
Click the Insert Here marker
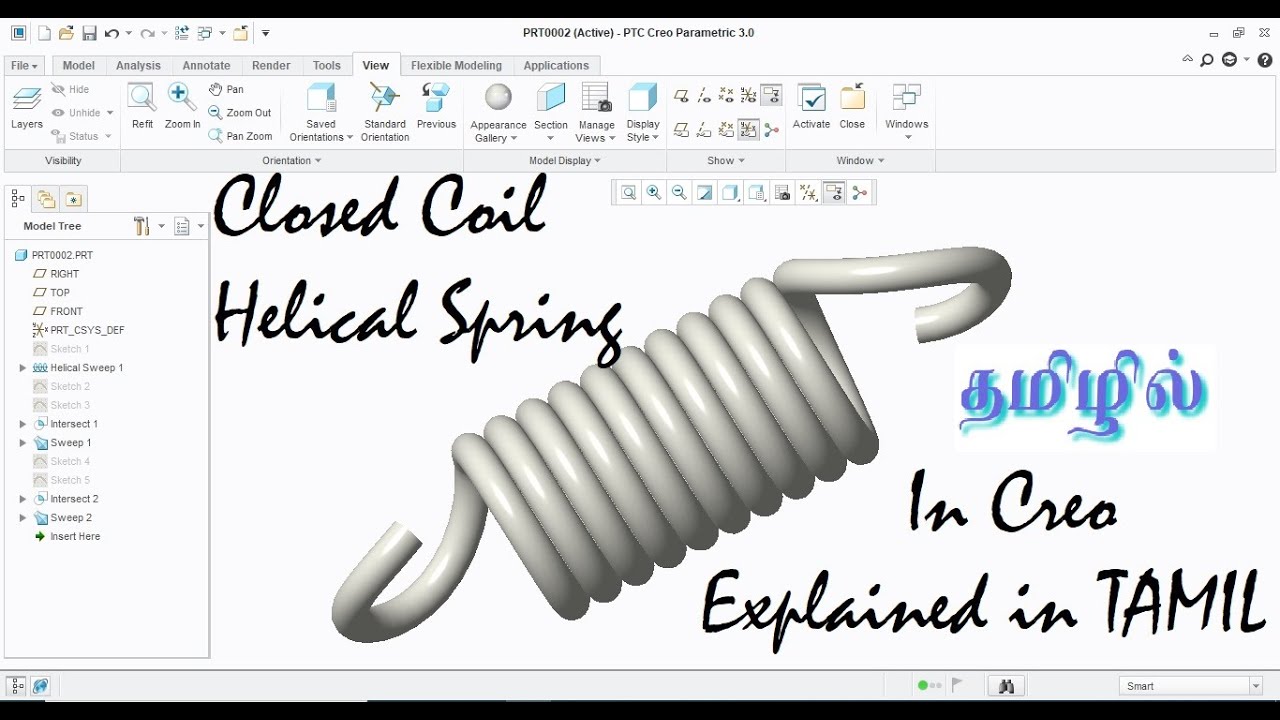click(x=67, y=537)
